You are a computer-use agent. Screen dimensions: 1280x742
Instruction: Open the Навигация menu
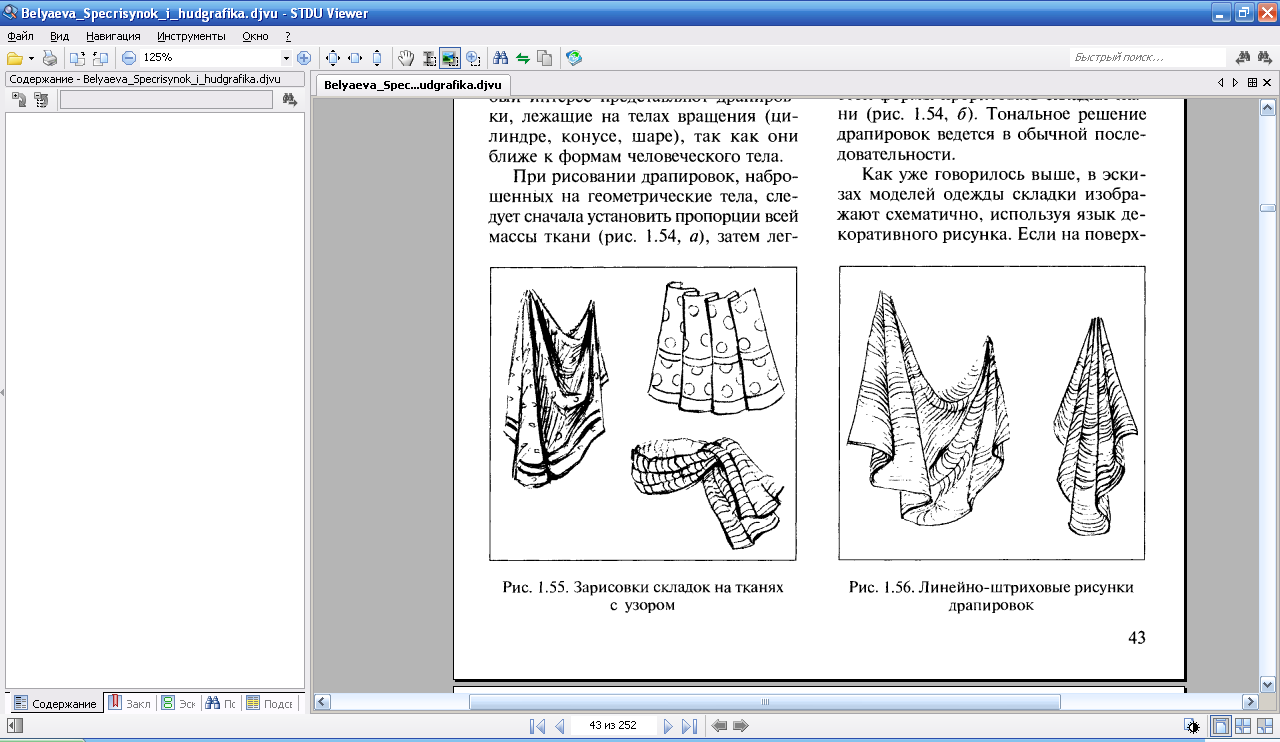click(x=113, y=35)
